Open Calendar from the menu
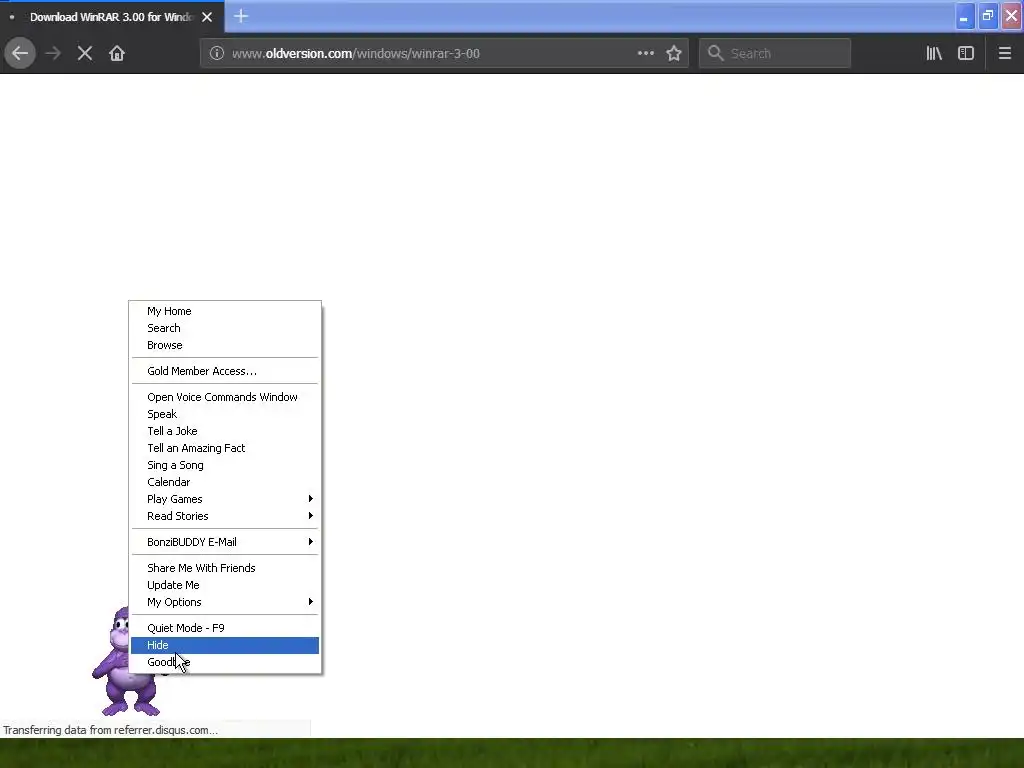Image resolution: width=1024 pixels, height=768 pixels. [x=225, y=482]
